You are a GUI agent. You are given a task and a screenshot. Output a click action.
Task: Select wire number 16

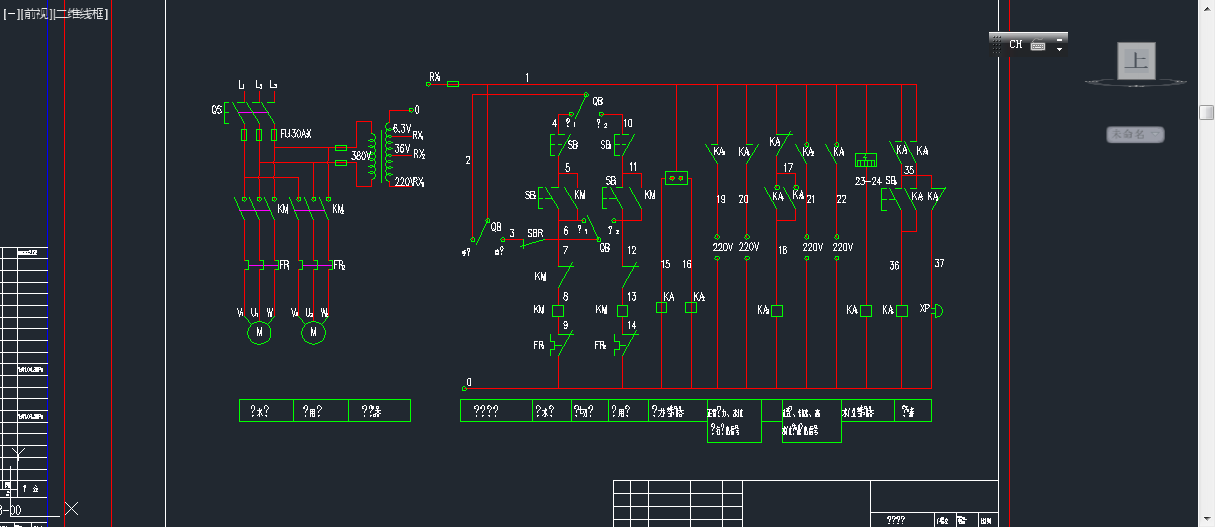tap(687, 264)
